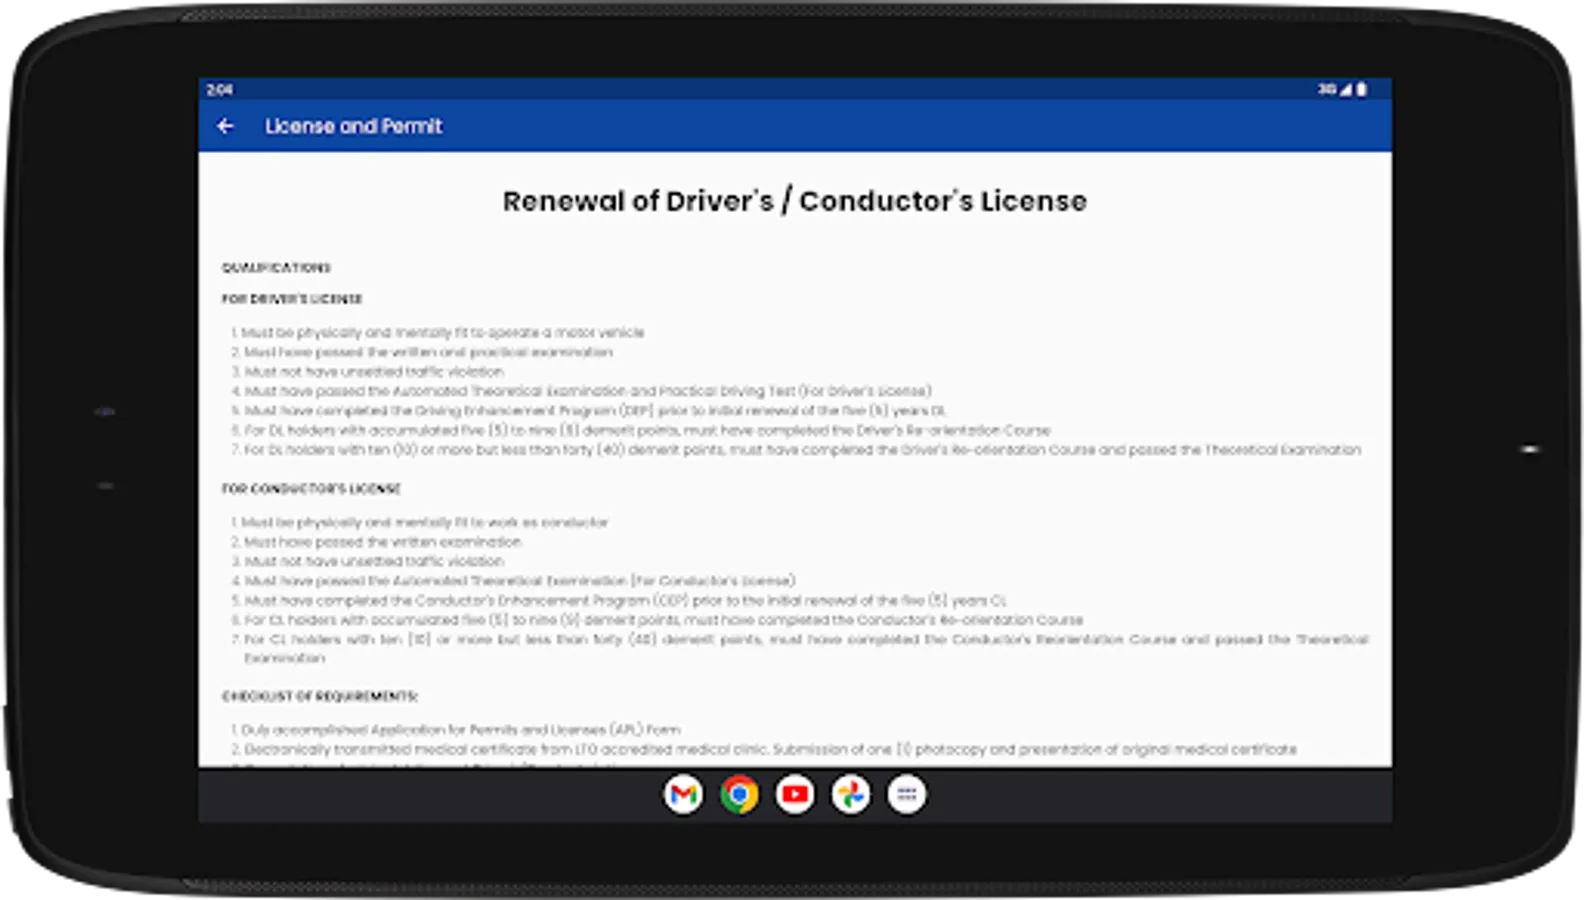Tap the clock in the status bar

tap(220, 90)
